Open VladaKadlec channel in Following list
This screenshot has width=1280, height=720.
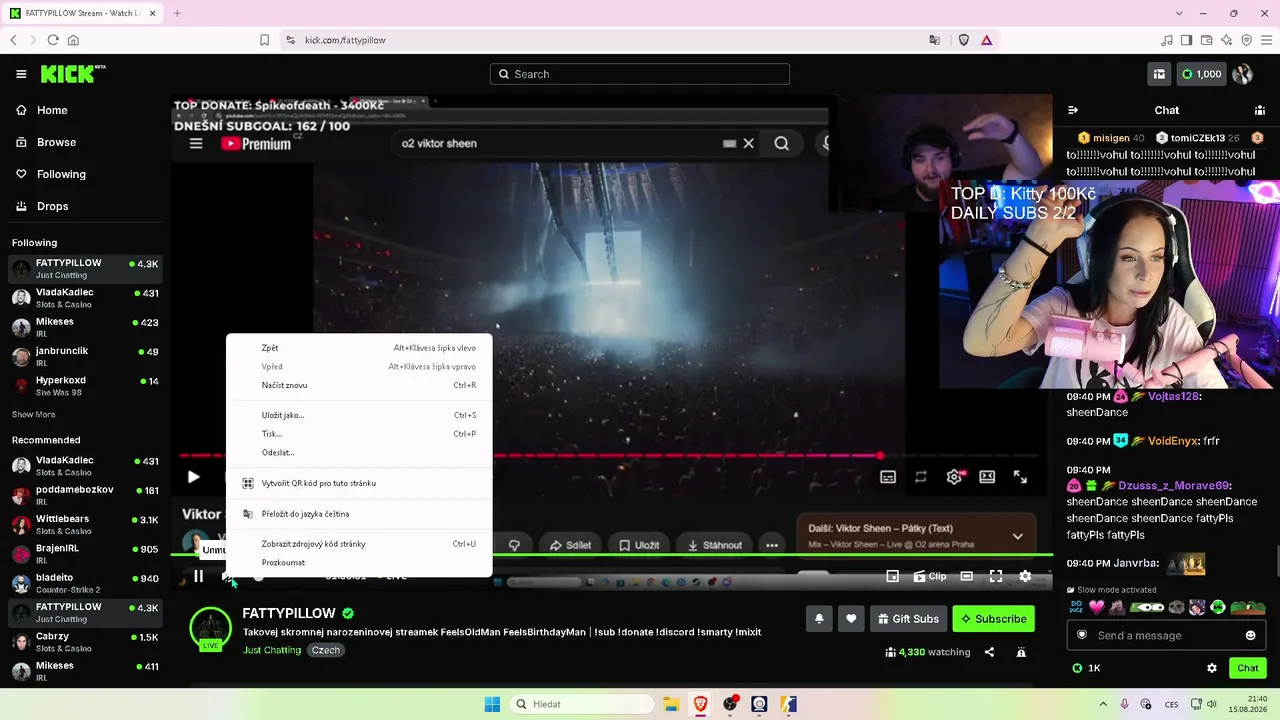[84, 298]
